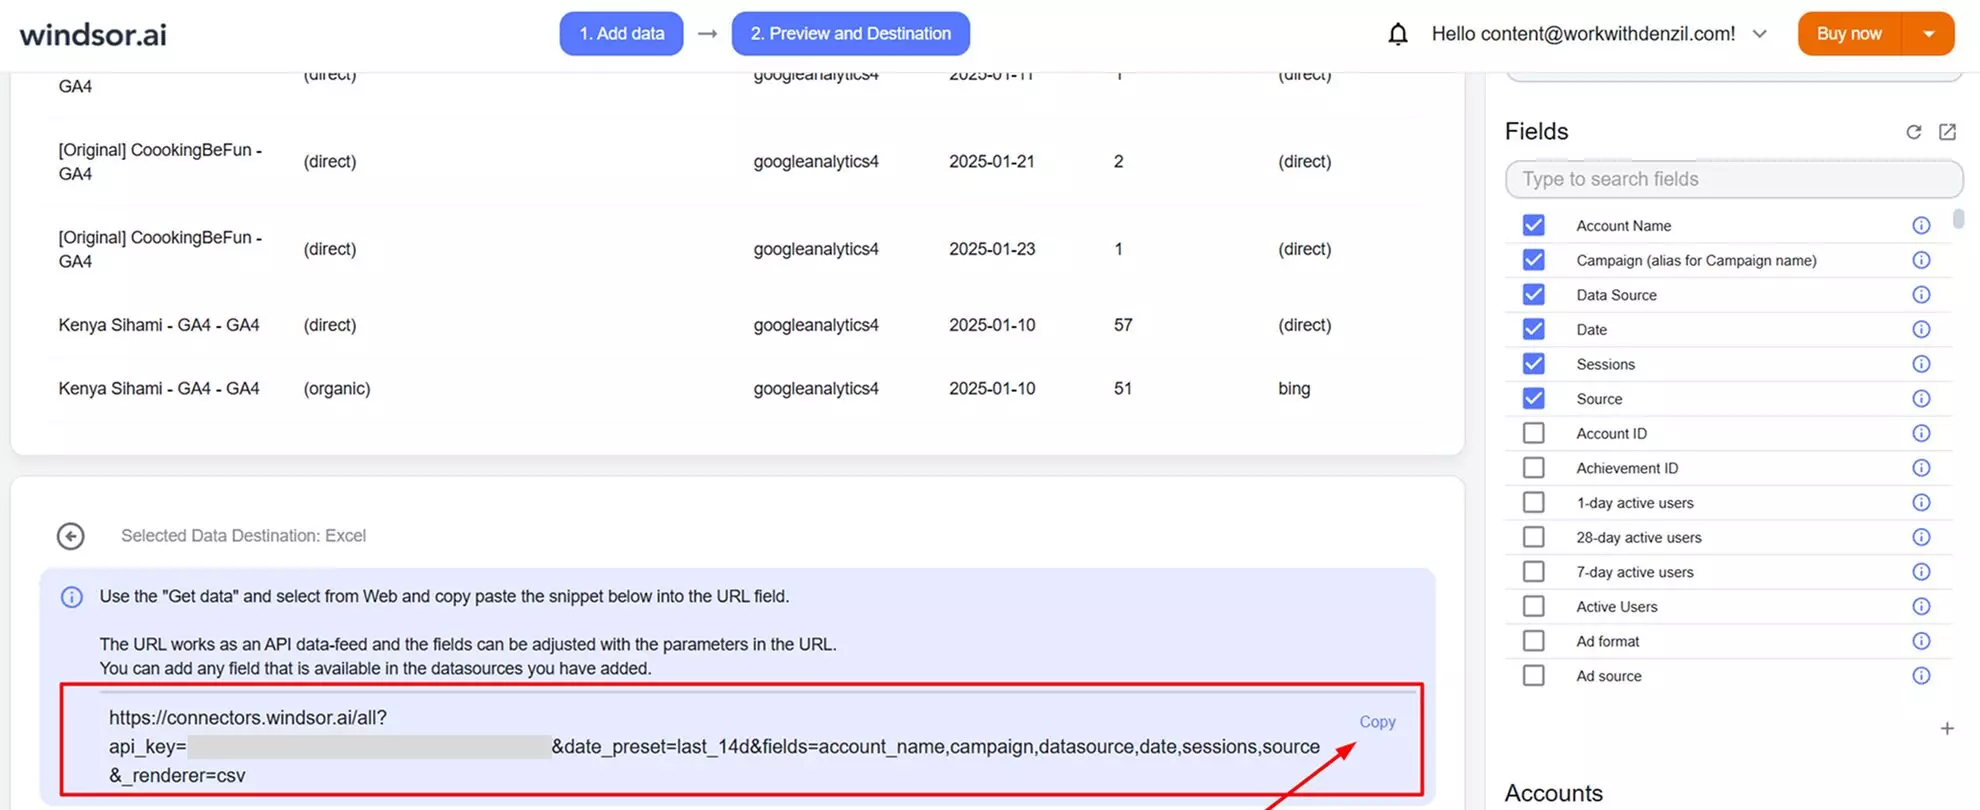This screenshot has width=1980, height=810.
Task: Uncheck the Date field
Action: point(1533,329)
